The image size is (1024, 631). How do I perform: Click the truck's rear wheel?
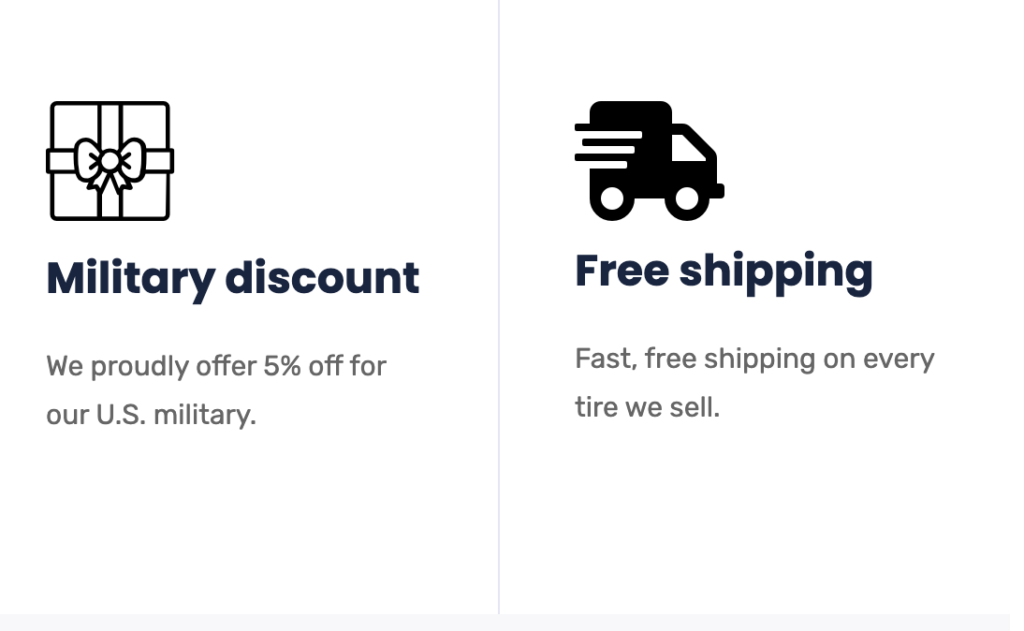coord(612,198)
